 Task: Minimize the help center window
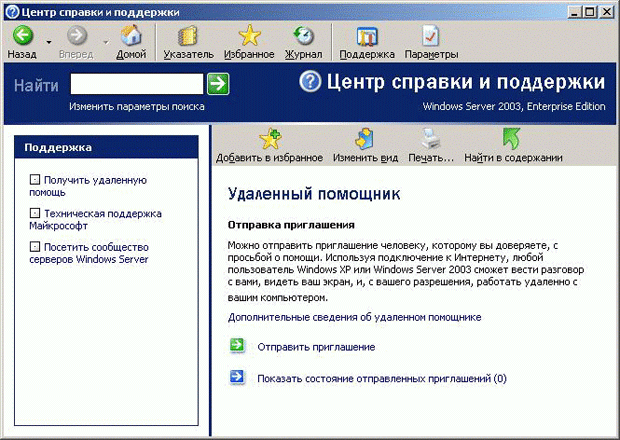[575, 12]
